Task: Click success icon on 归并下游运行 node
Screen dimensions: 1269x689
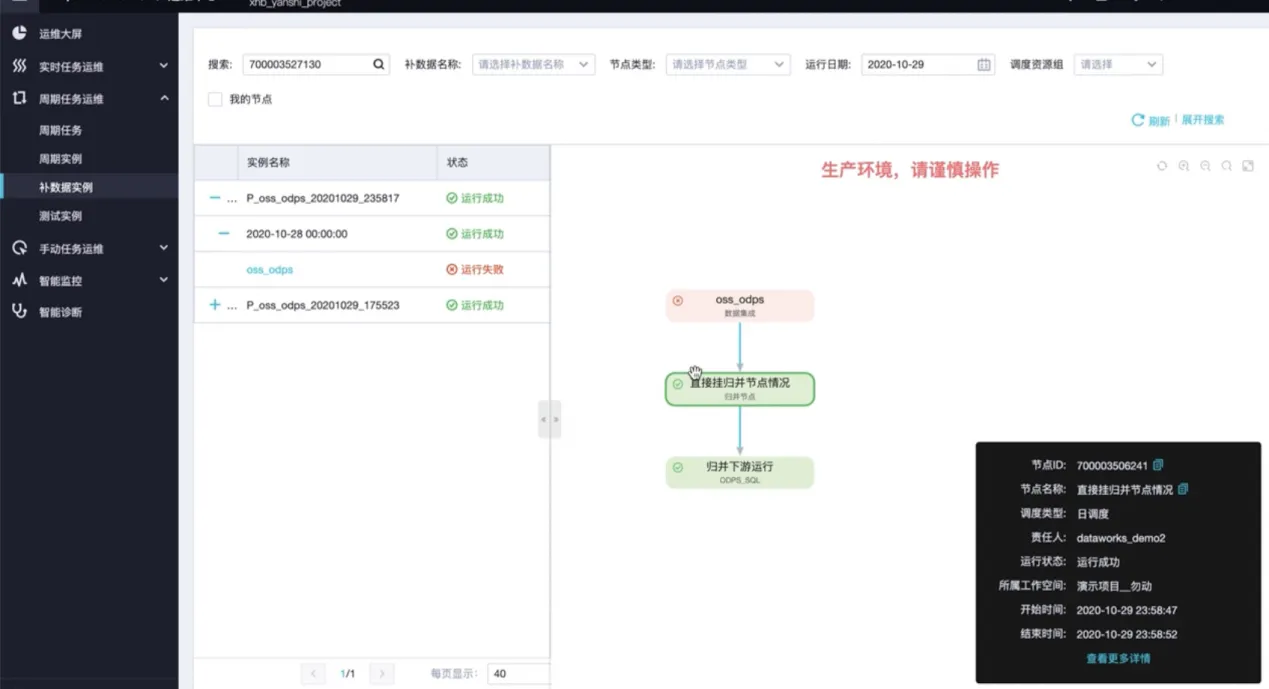Action: tap(678, 467)
